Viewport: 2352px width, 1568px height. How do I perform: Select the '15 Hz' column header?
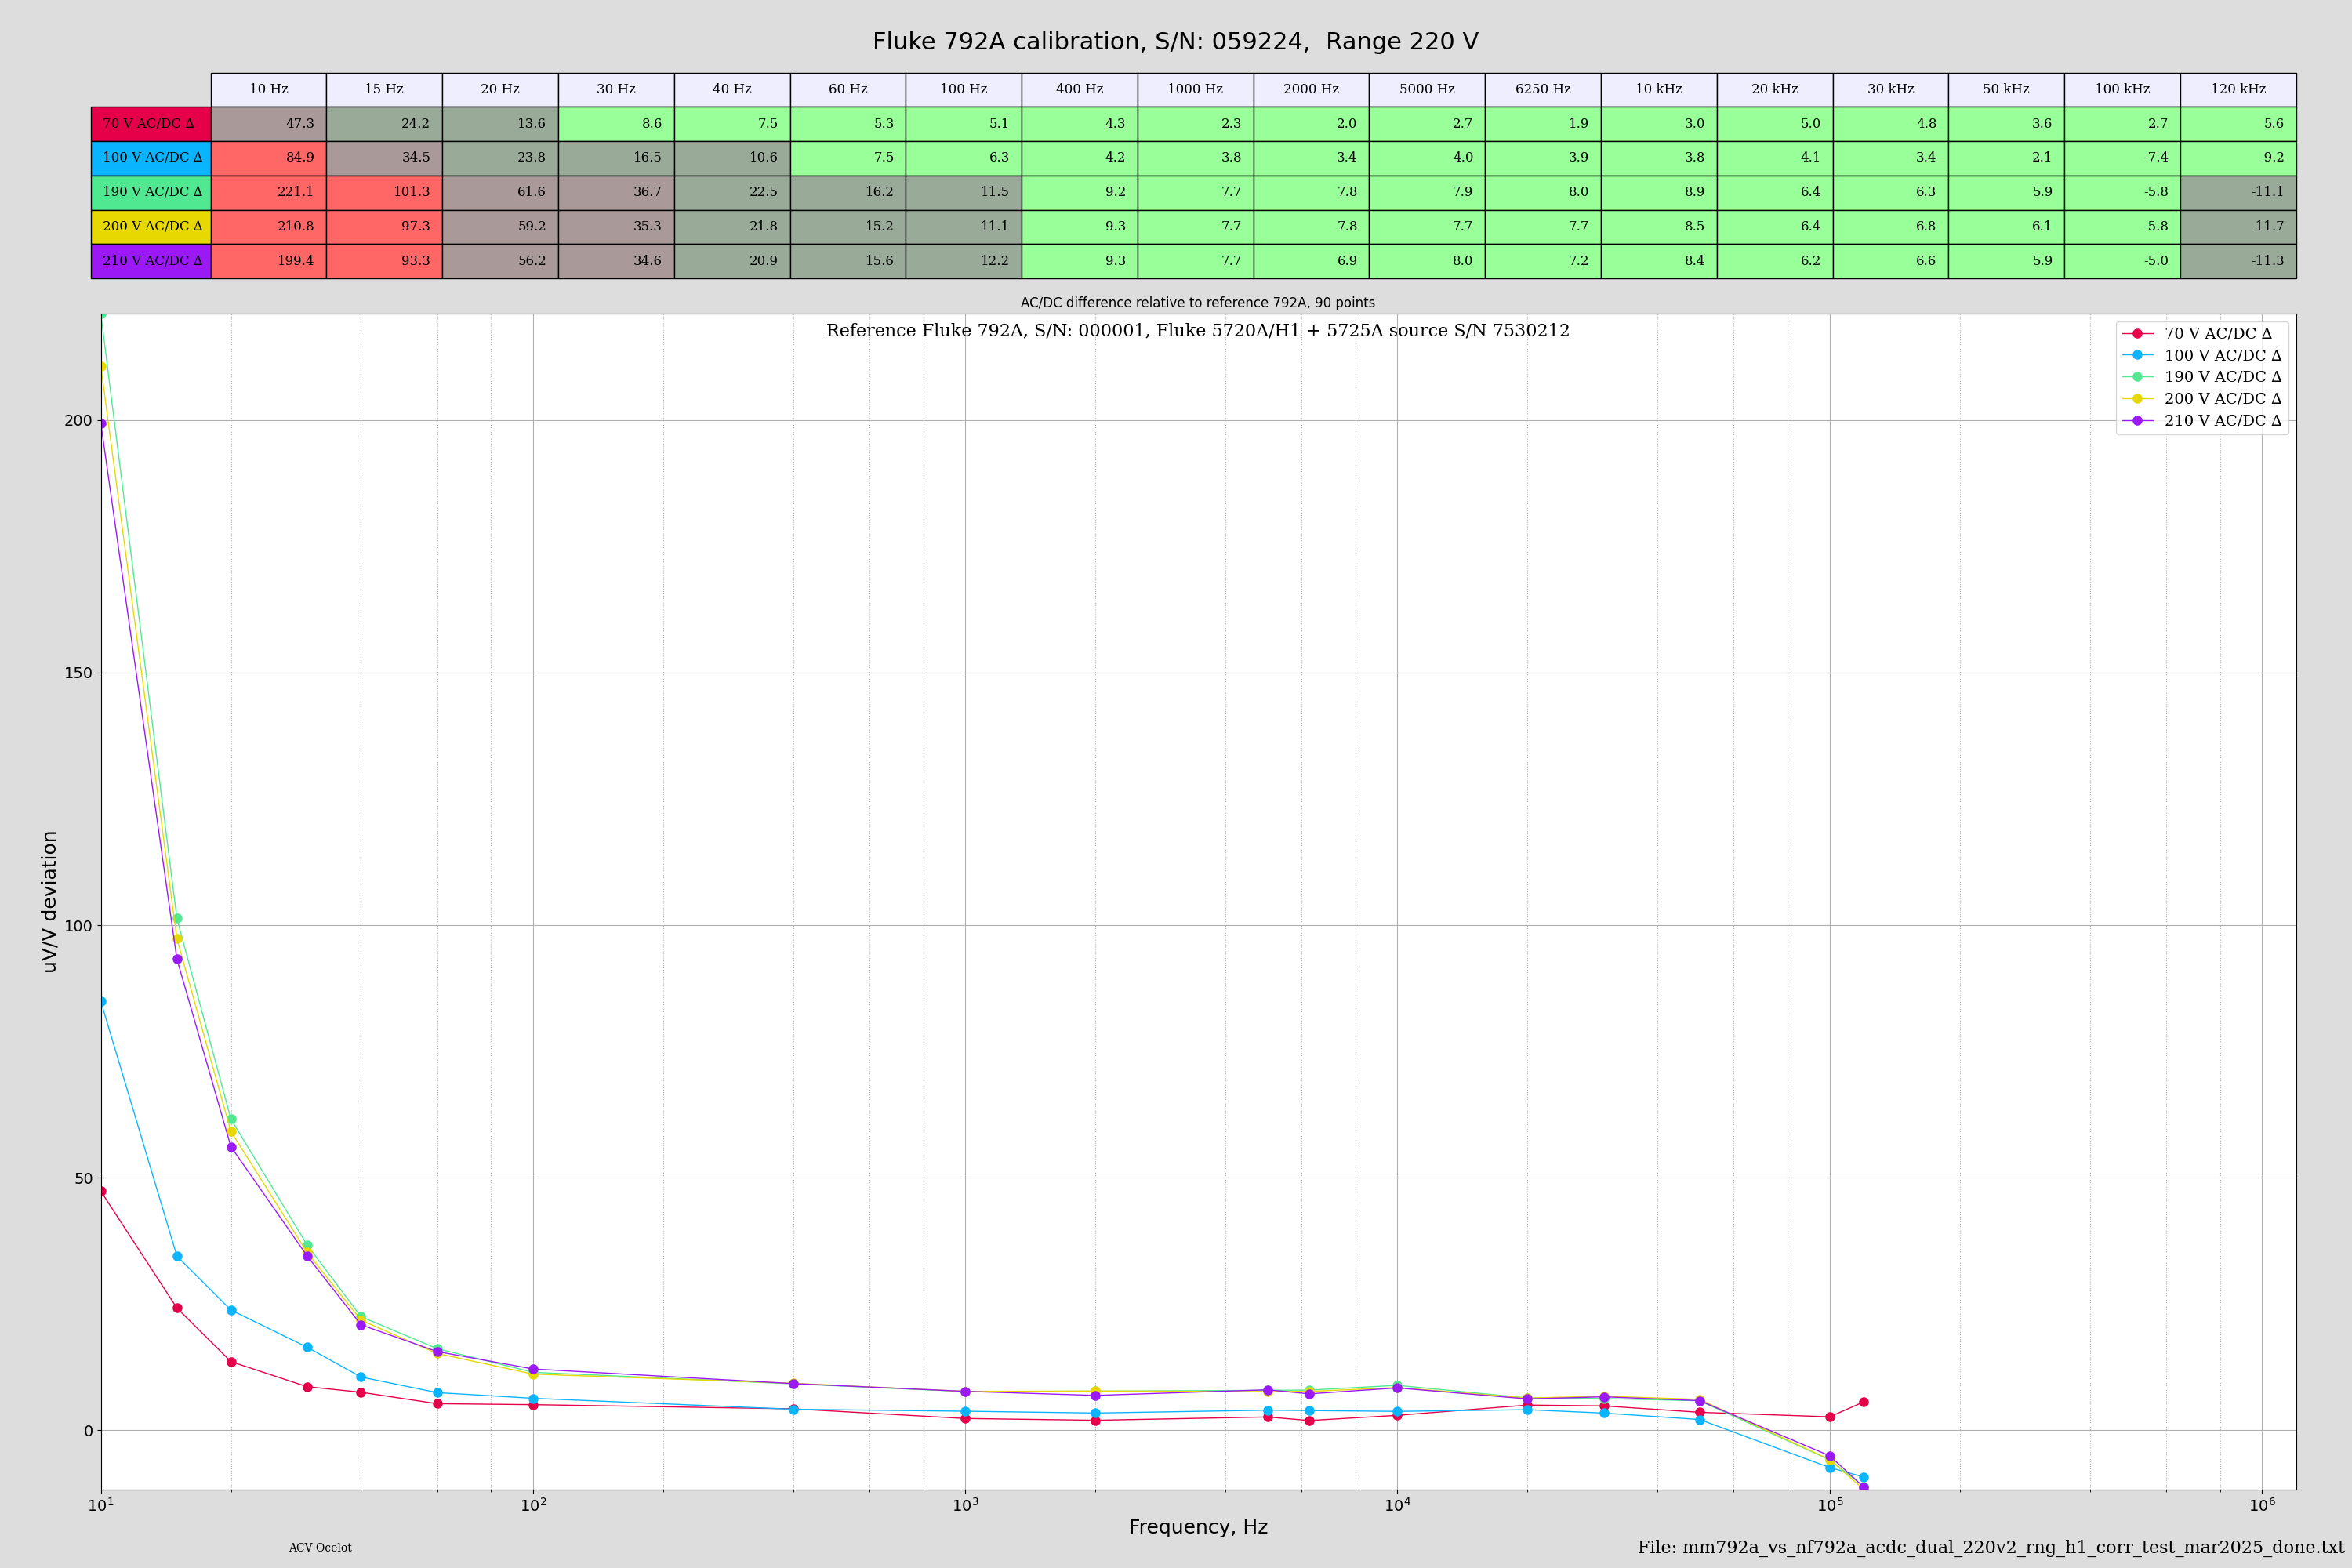click(384, 89)
